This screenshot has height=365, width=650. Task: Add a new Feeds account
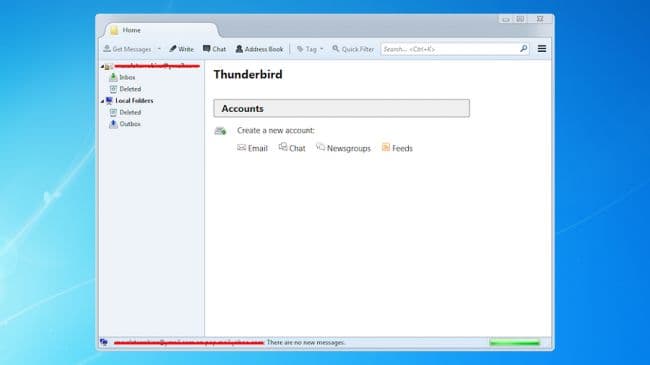[x=397, y=148]
